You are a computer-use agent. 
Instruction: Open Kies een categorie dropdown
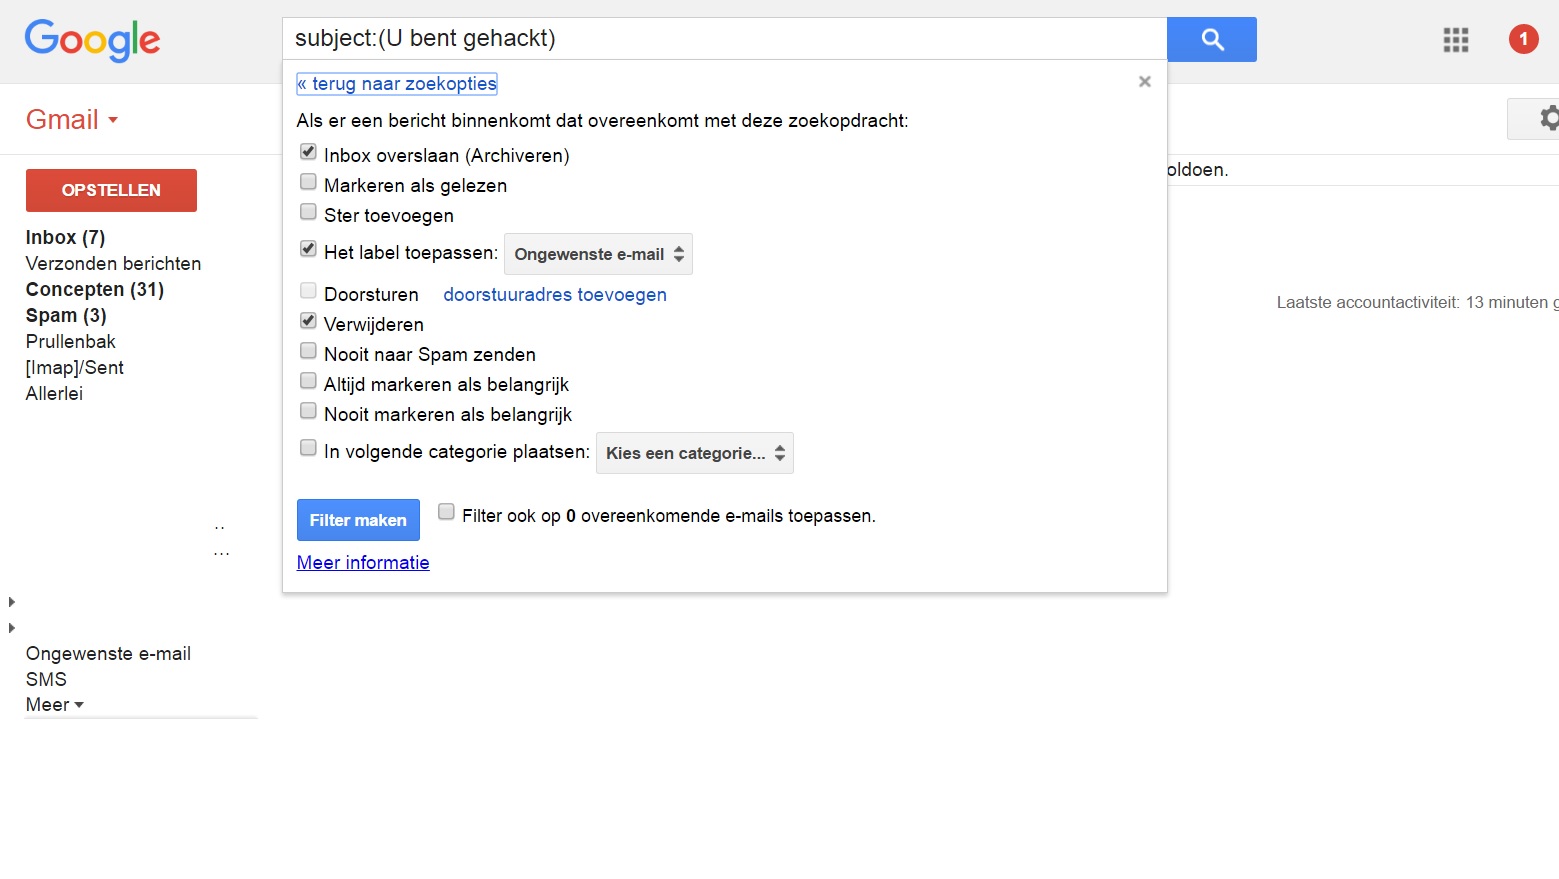pyautogui.click(x=694, y=453)
